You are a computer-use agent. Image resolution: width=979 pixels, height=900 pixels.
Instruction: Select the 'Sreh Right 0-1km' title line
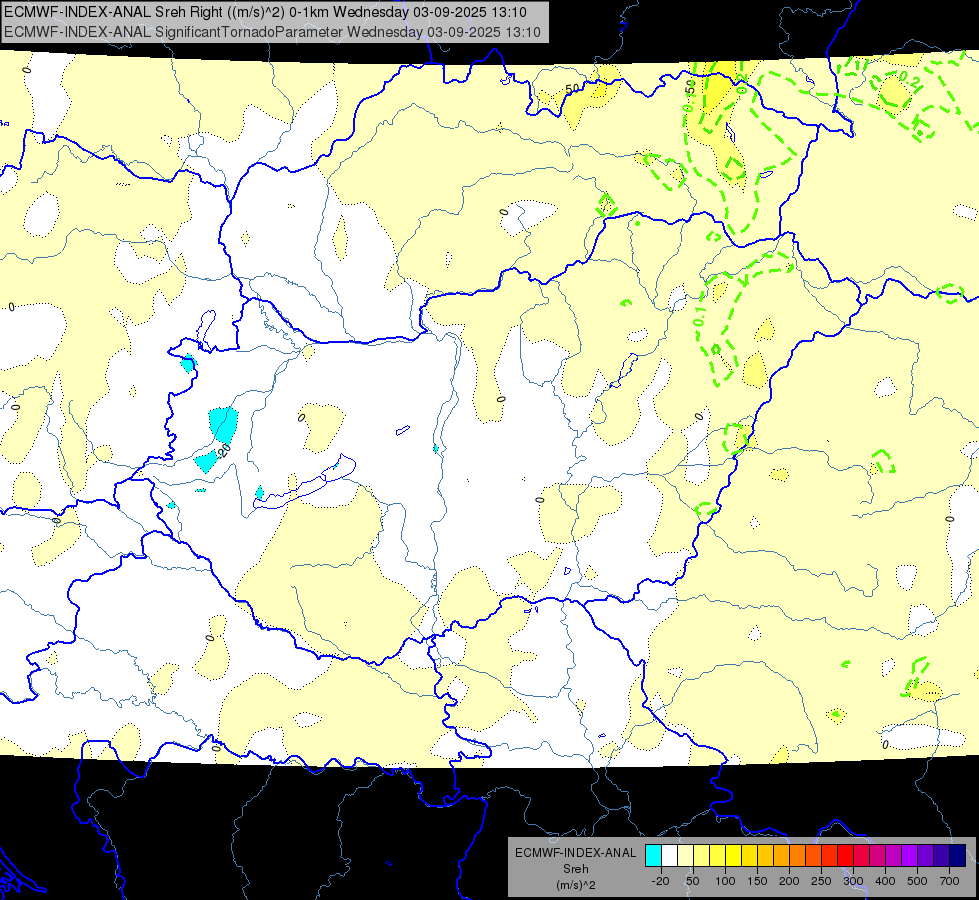[265, 12]
